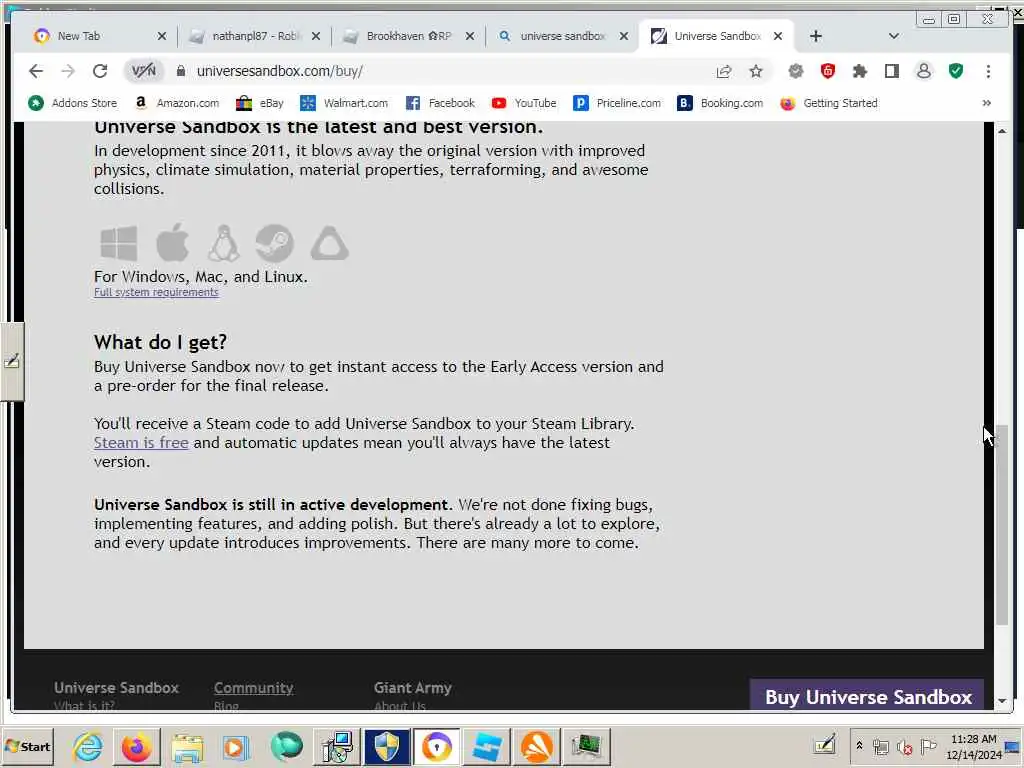Click the Steam platform icon

click(x=274, y=244)
